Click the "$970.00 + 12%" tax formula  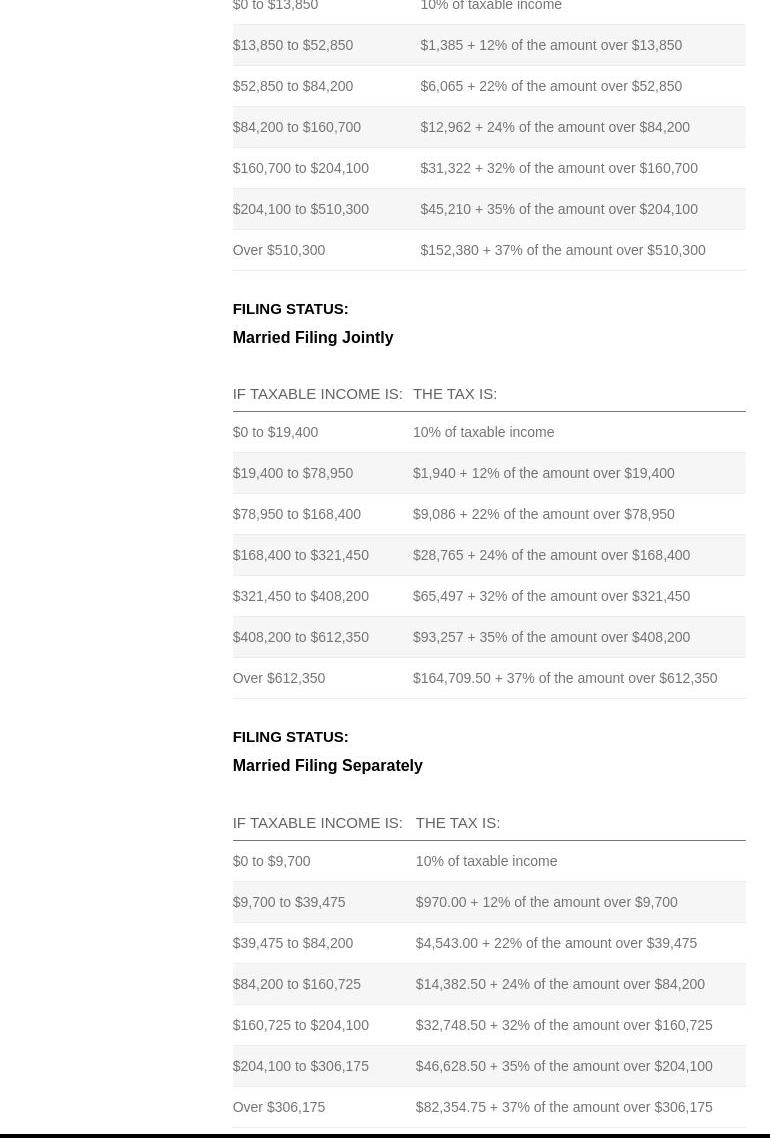pyautogui.click(x=546, y=902)
